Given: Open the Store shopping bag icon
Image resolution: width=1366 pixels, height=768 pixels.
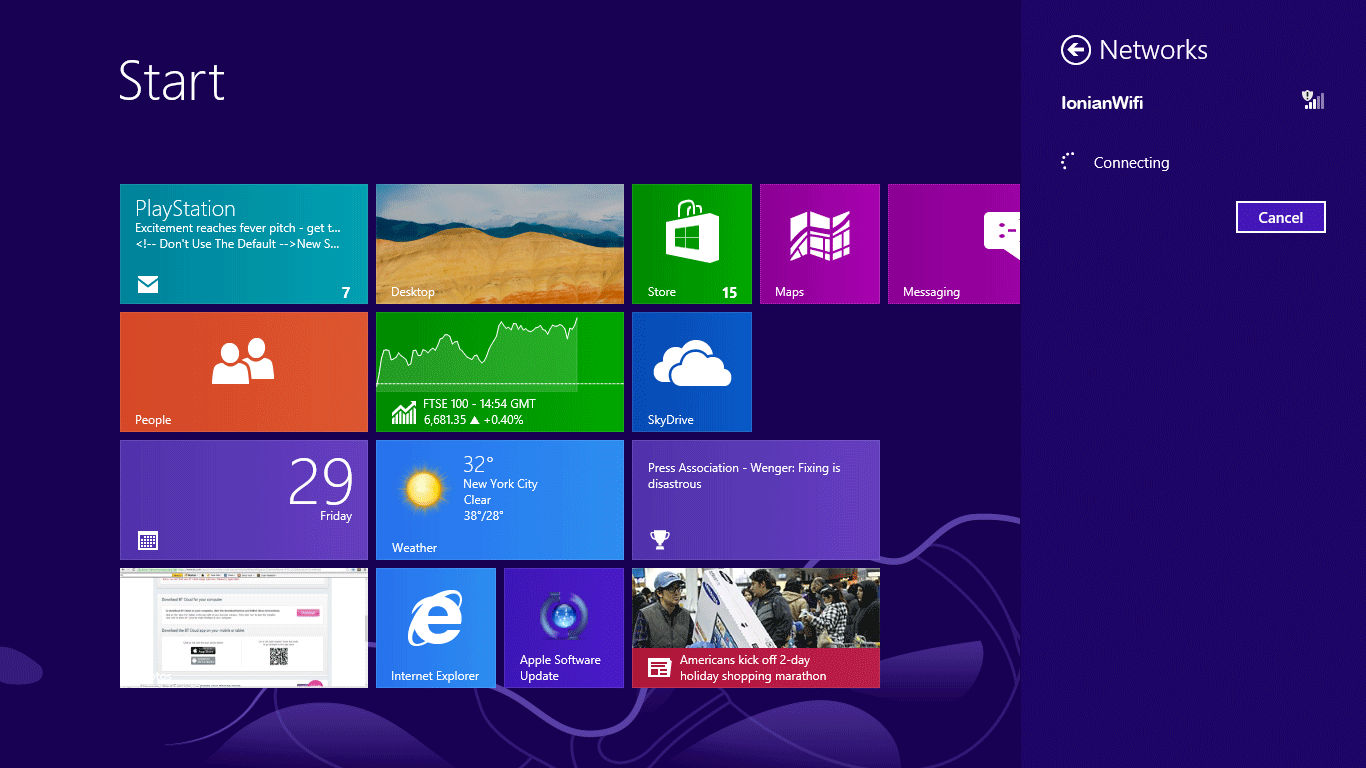Looking at the screenshot, I should (x=692, y=232).
